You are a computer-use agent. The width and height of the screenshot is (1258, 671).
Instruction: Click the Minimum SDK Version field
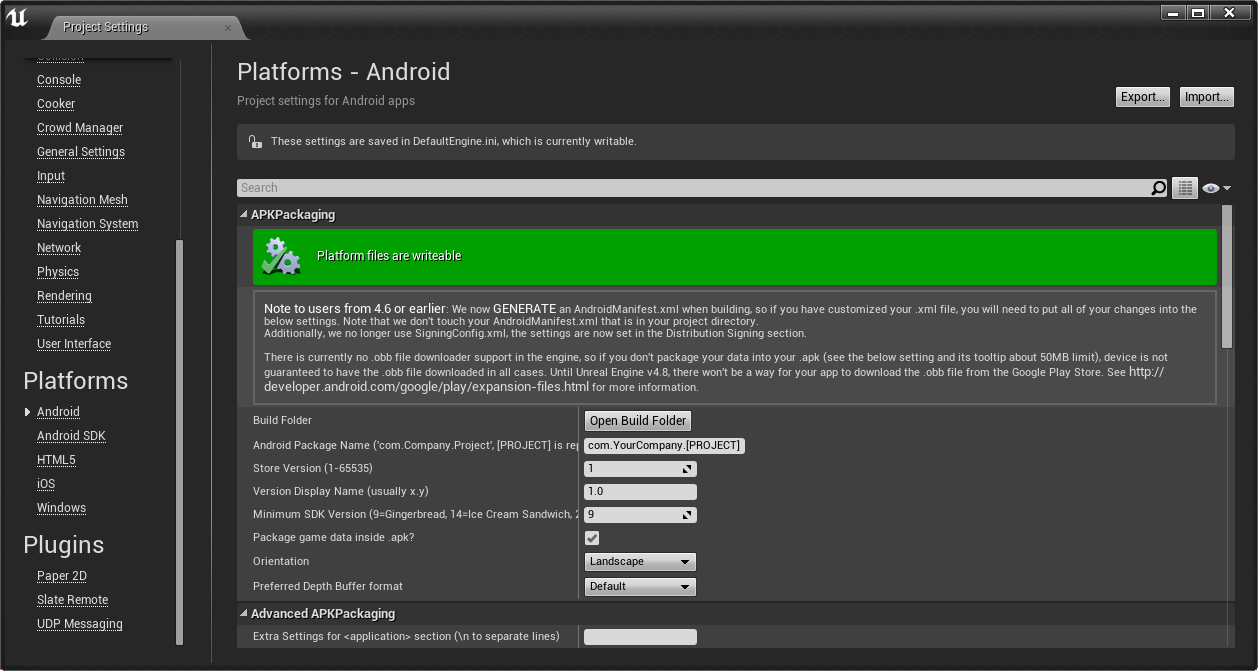[x=640, y=515]
